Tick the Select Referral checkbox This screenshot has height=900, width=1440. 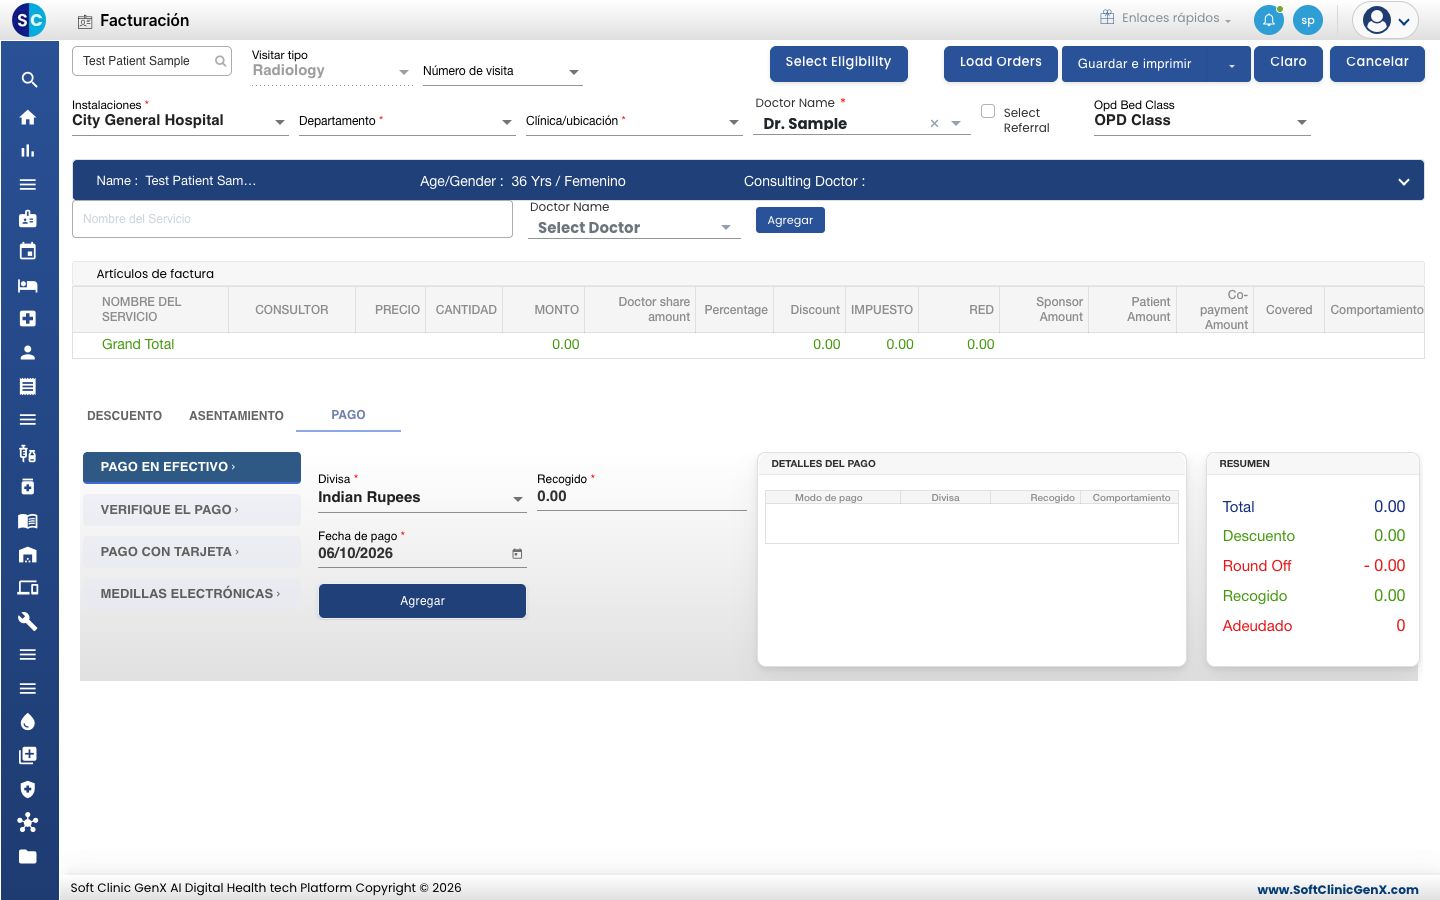[x=988, y=112]
